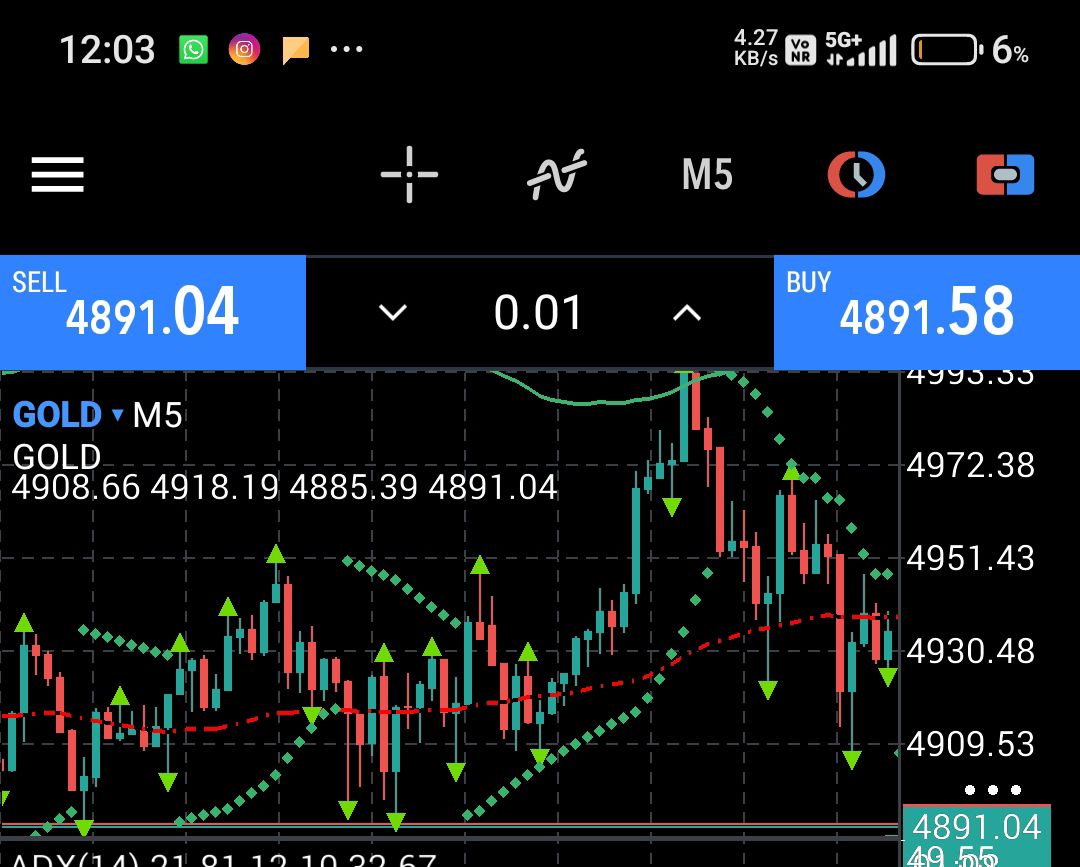Open the indicators list icon
Image resolution: width=1080 pixels, height=867 pixels.
click(556, 175)
